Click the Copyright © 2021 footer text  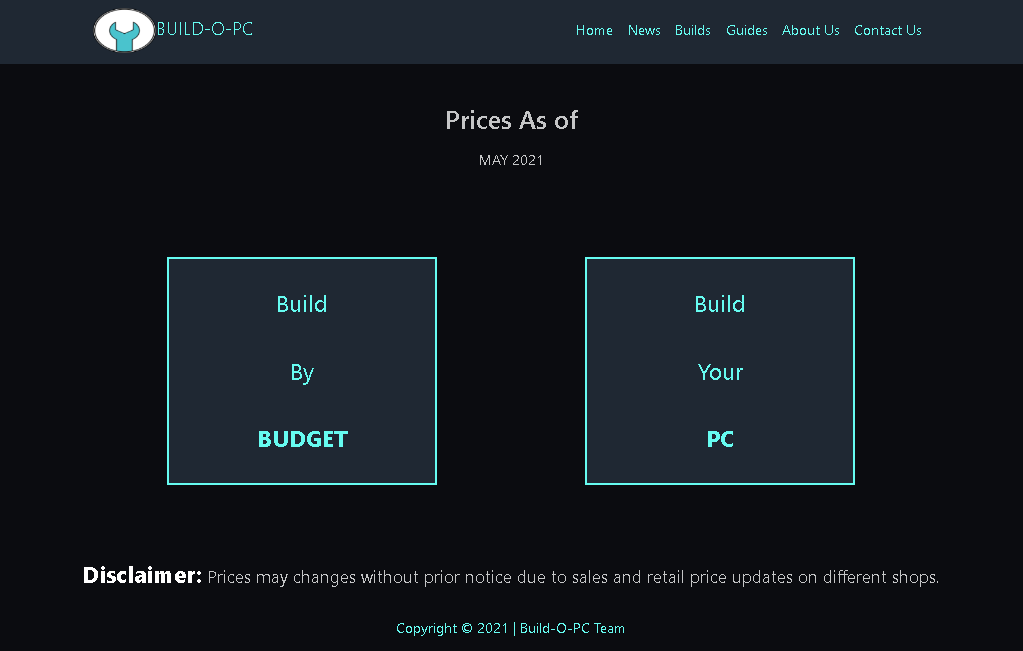(x=452, y=628)
